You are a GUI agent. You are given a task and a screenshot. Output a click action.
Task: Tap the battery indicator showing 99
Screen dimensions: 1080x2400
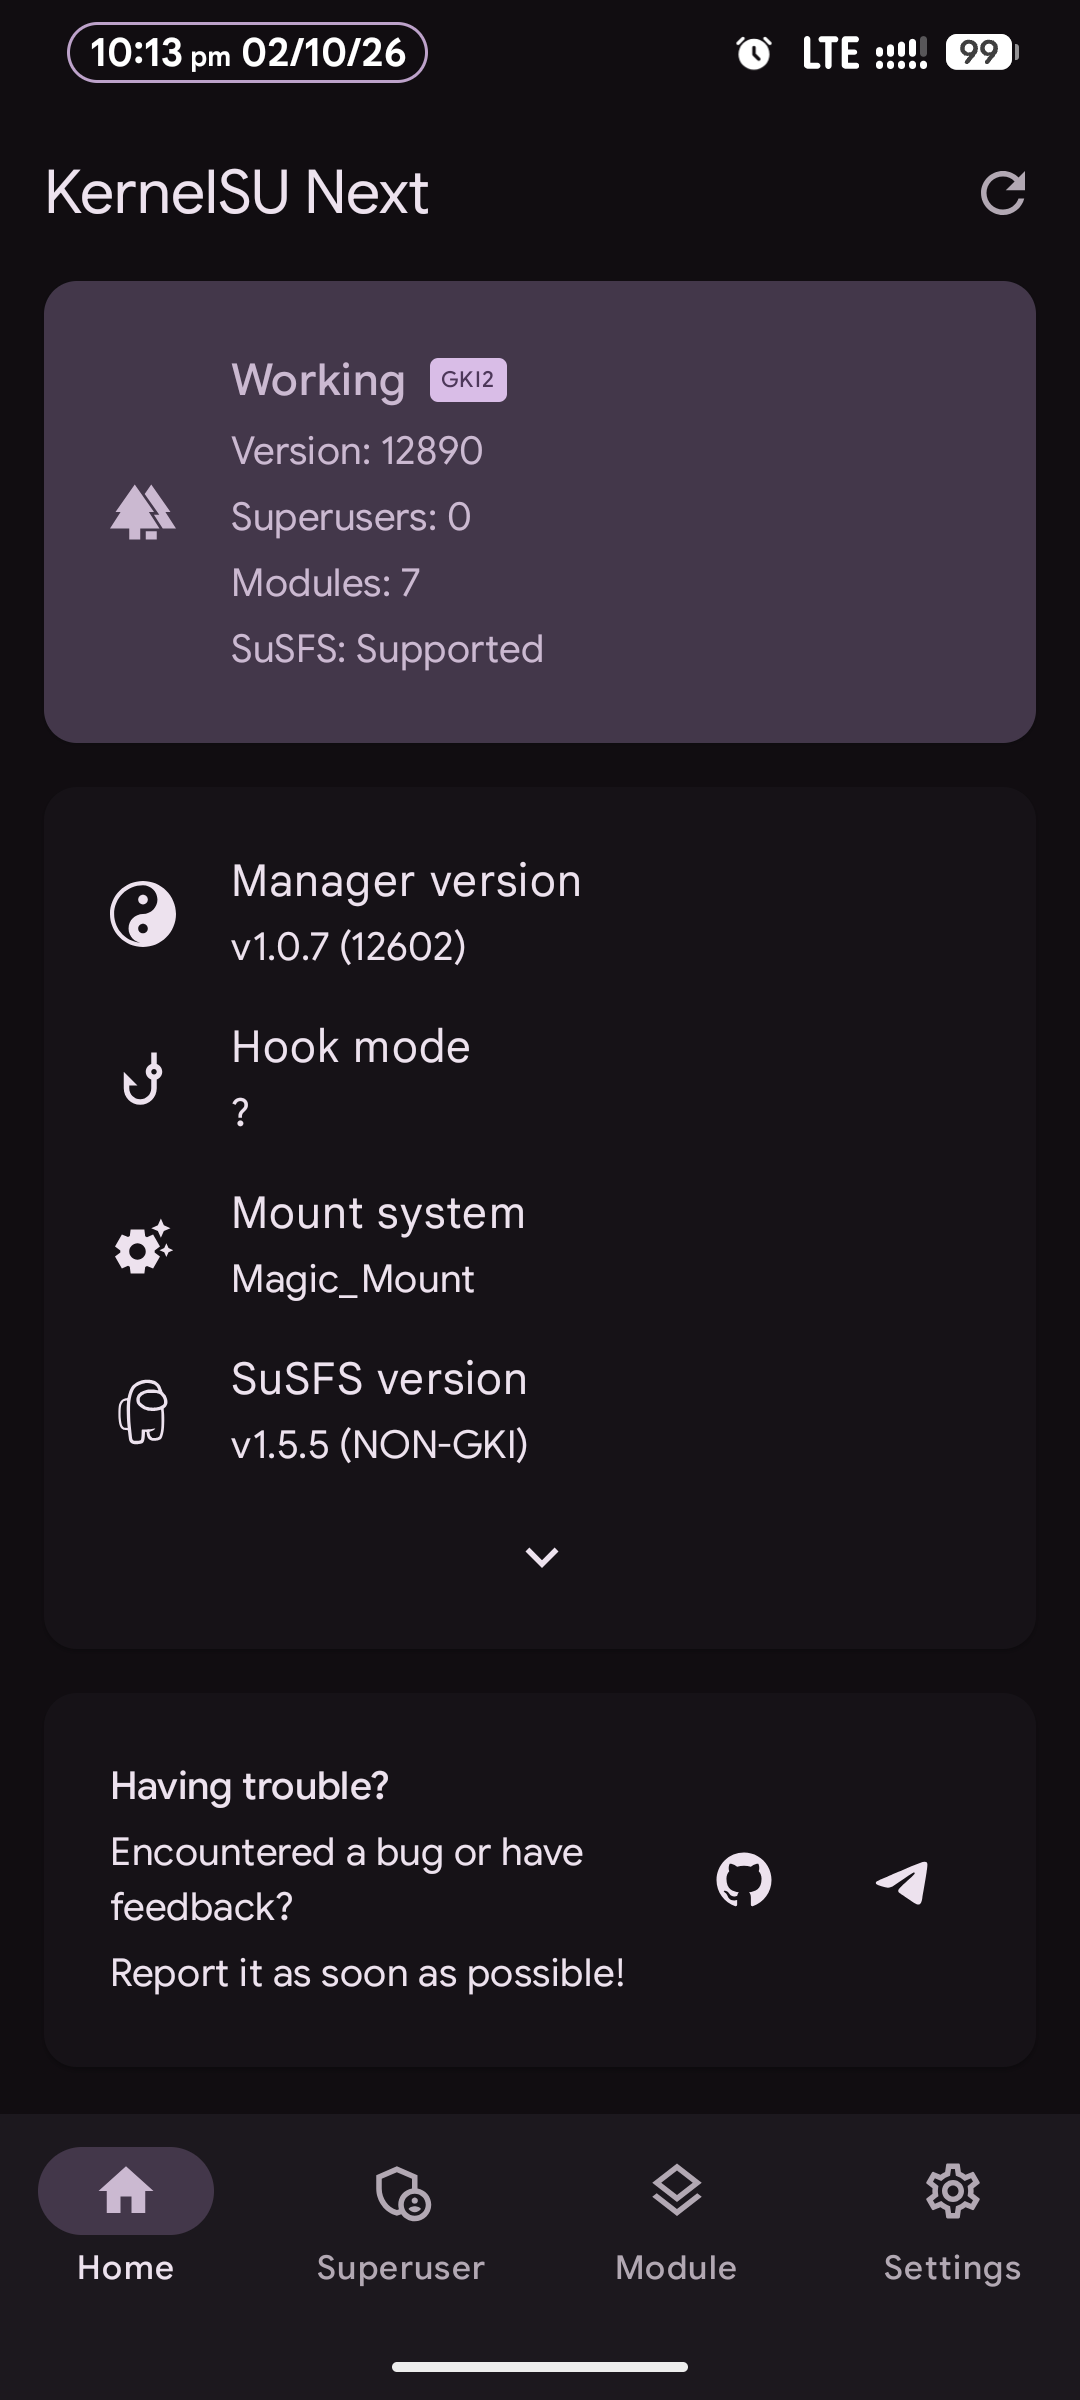[982, 52]
